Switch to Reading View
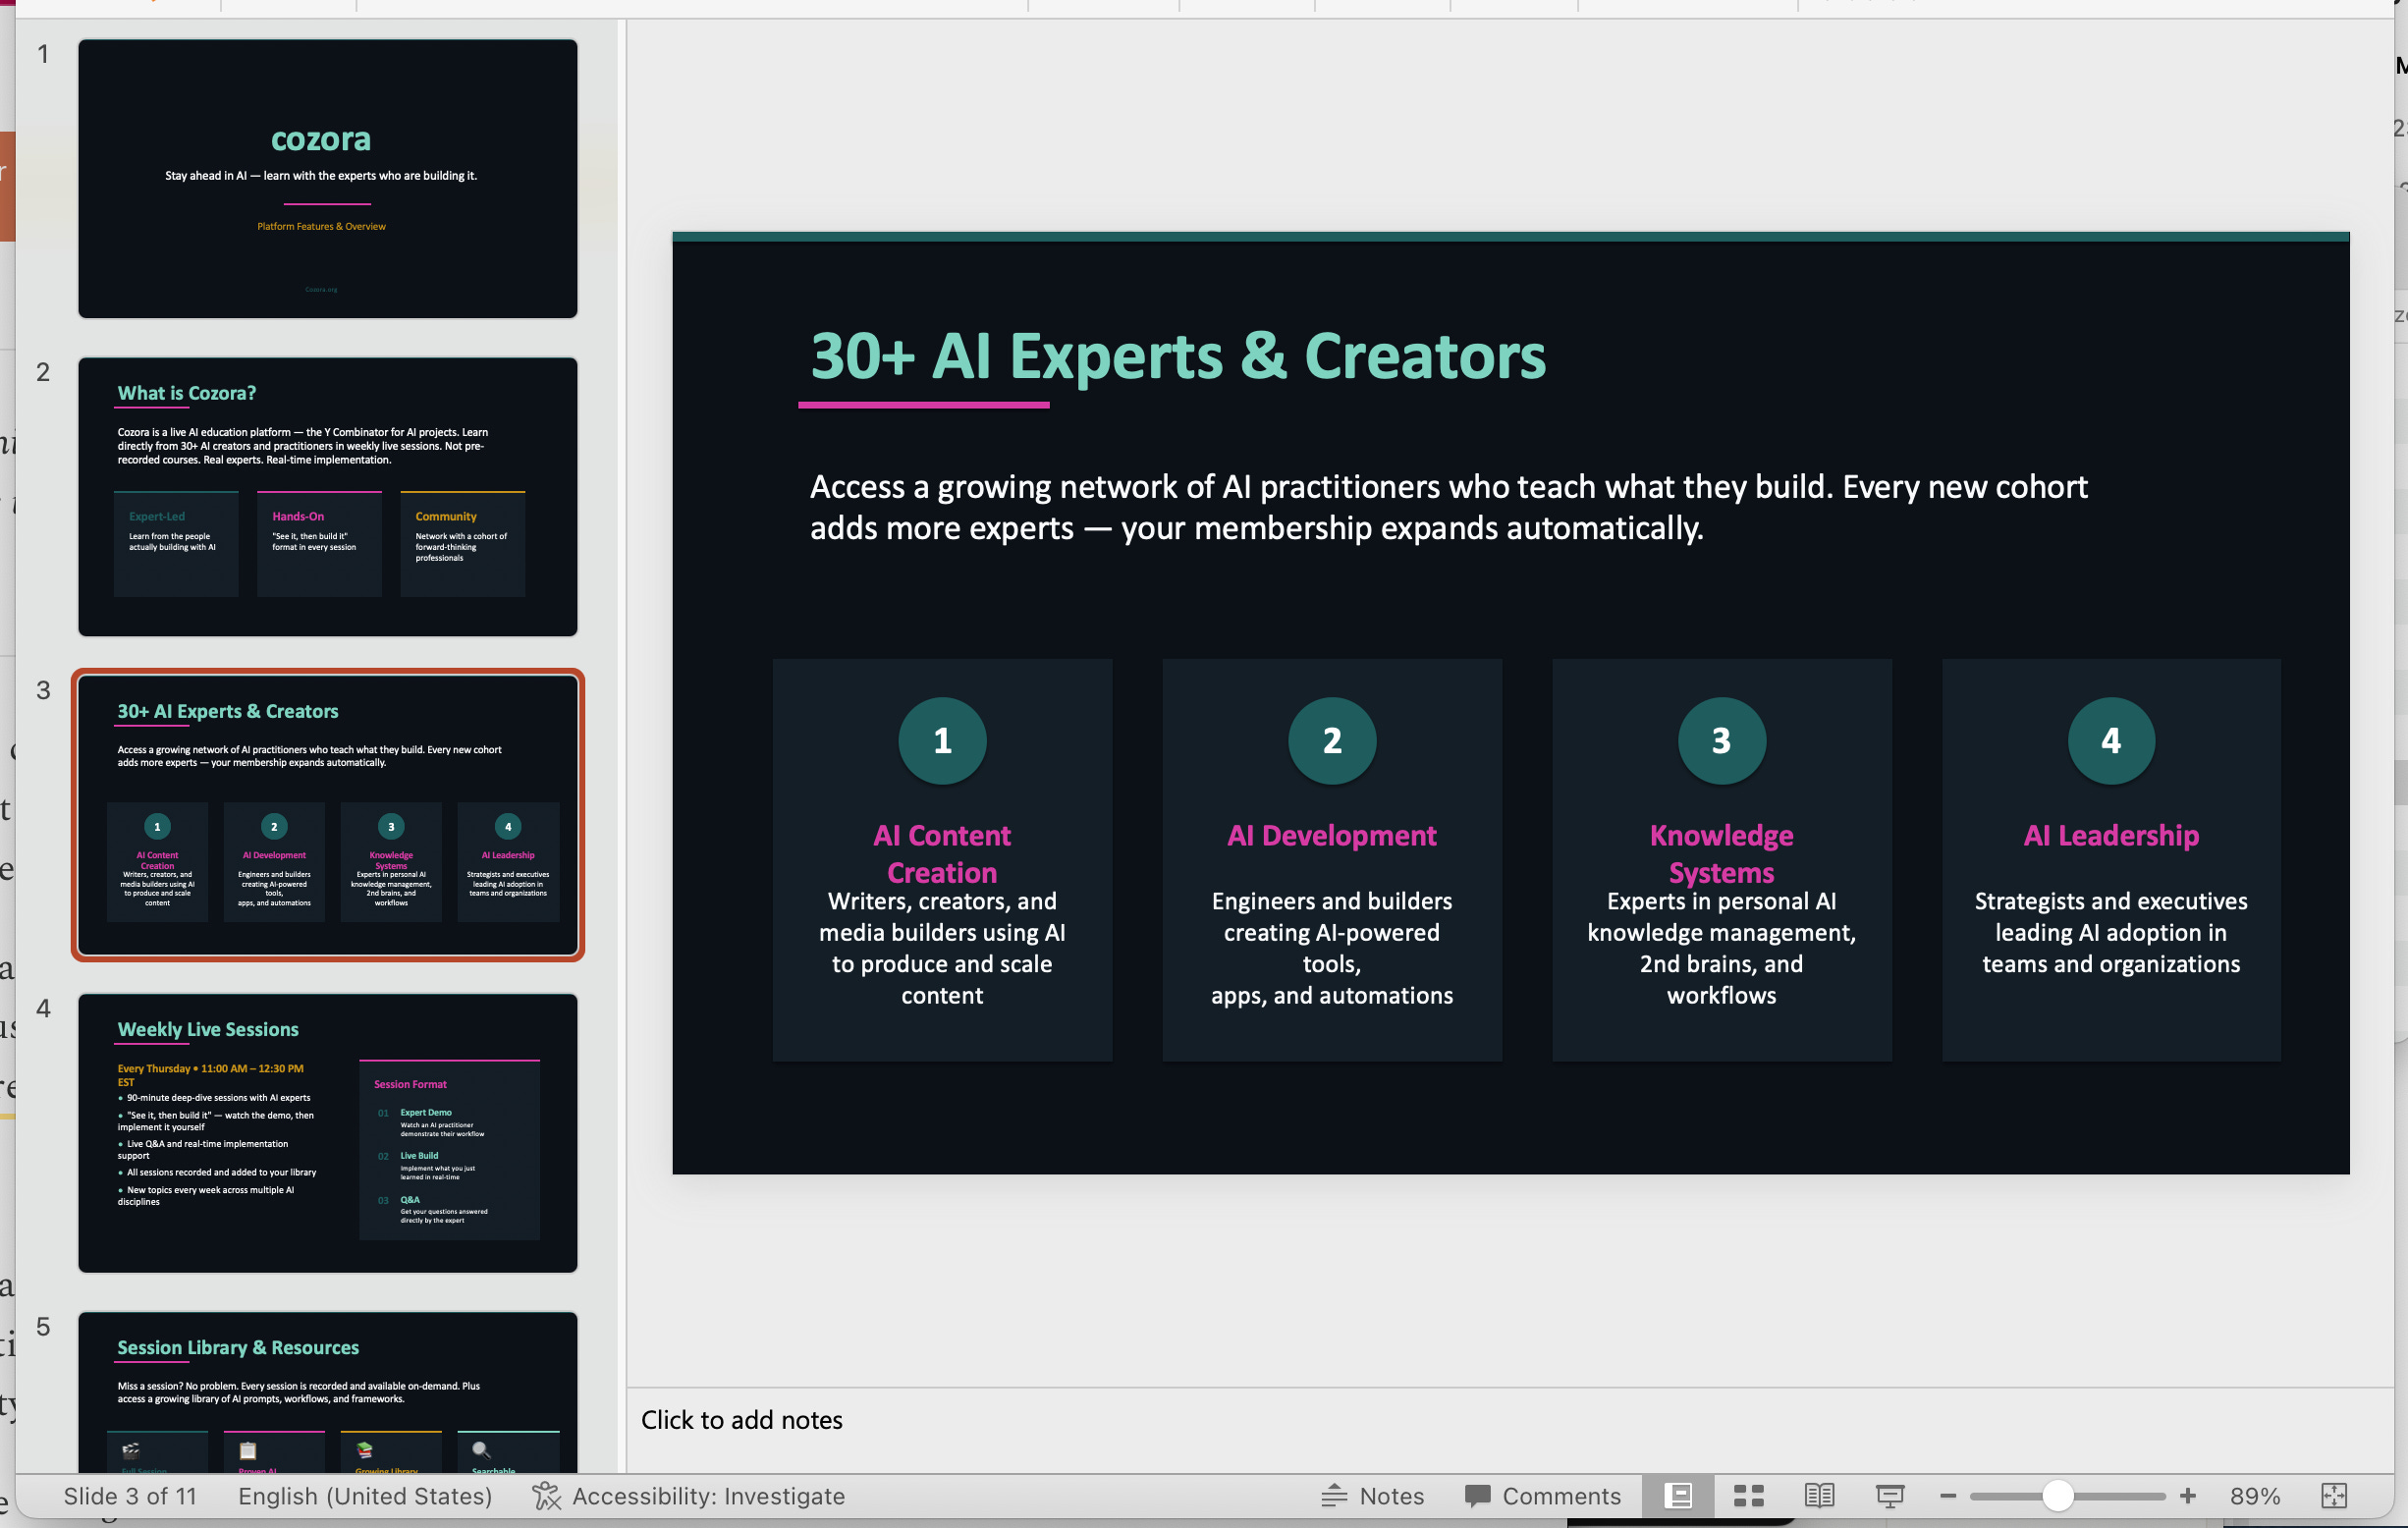 tap(1819, 1496)
